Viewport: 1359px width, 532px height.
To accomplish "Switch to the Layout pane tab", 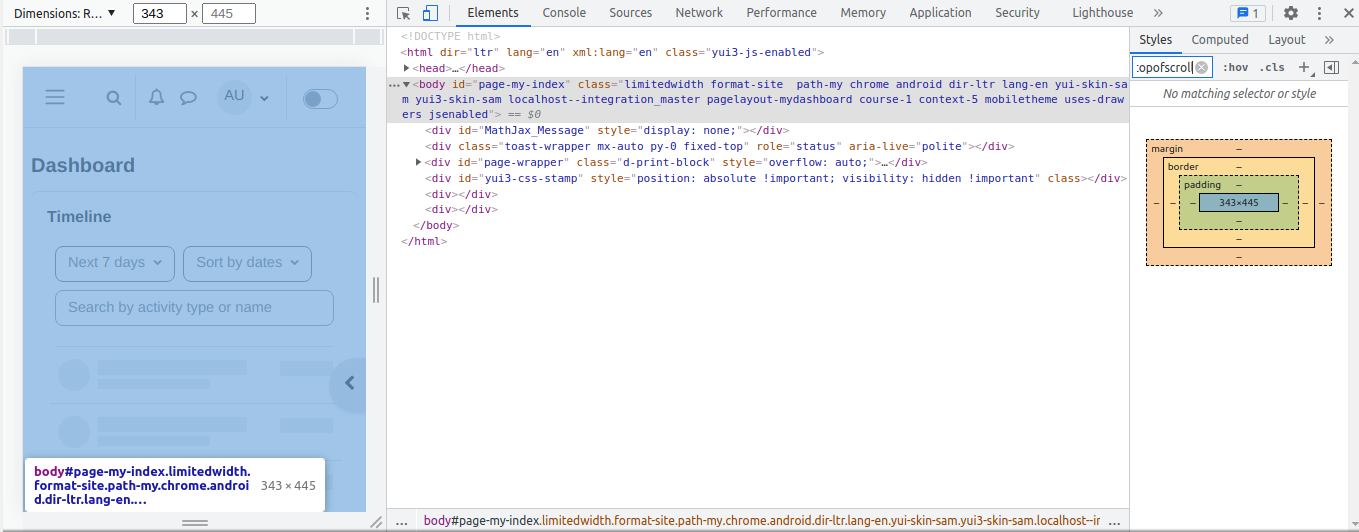I will pos(1287,40).
